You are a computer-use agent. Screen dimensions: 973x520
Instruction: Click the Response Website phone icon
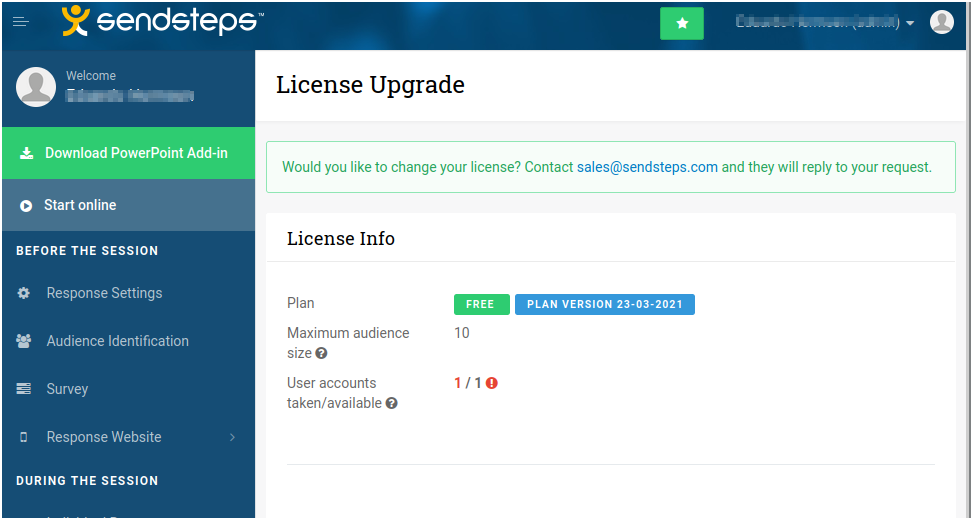point(24,437)
